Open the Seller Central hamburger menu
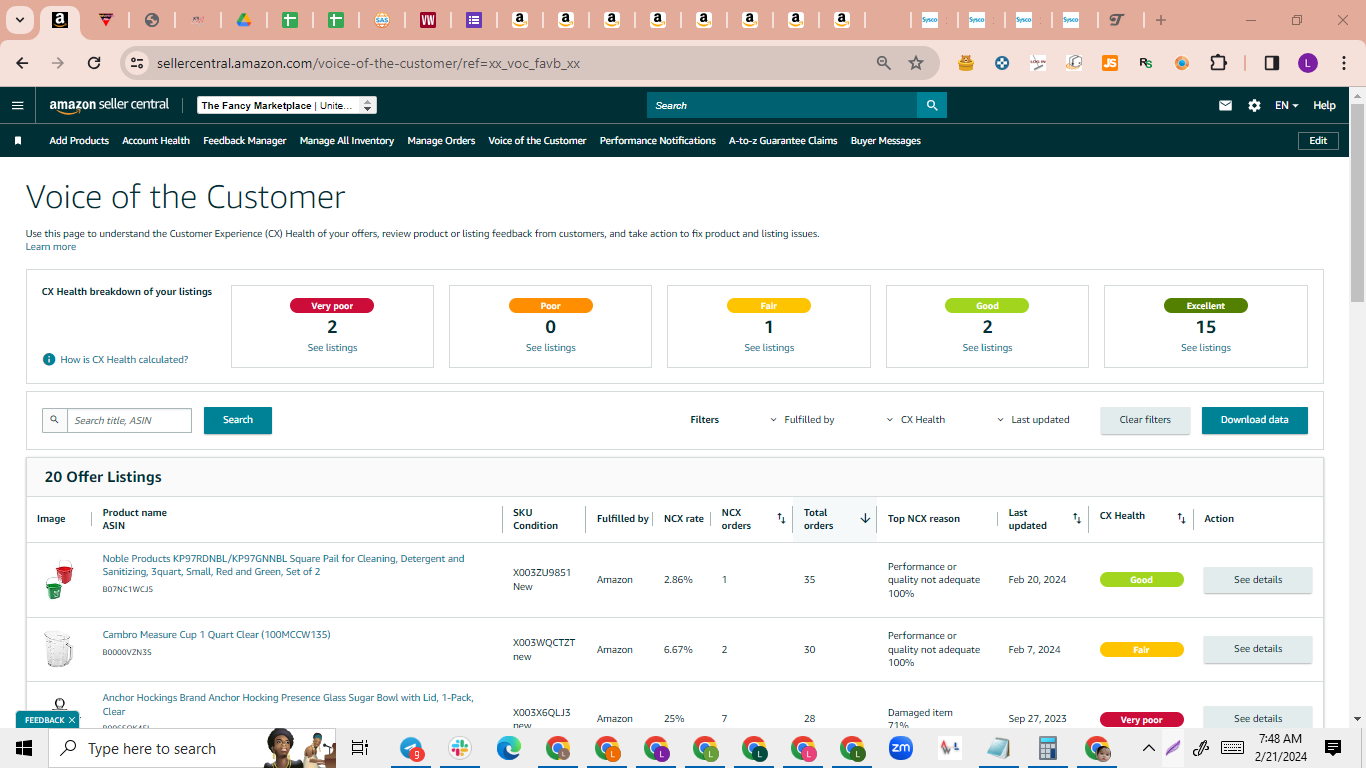The height and width of the screenshot is (768, 1366). [17, 105]
